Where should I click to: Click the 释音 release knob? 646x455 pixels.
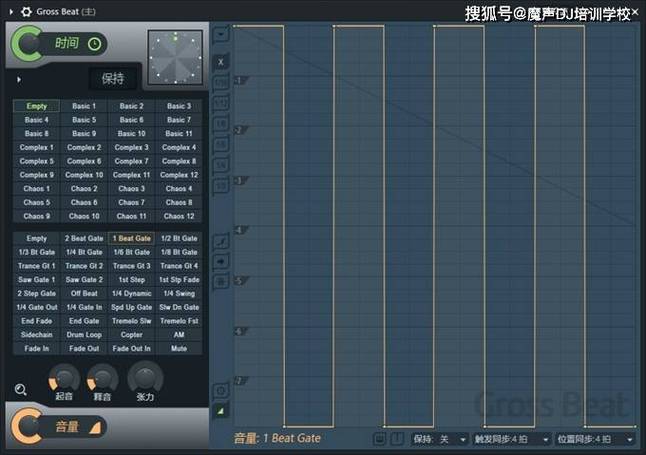pyautogui.click(x=103, y=378)
